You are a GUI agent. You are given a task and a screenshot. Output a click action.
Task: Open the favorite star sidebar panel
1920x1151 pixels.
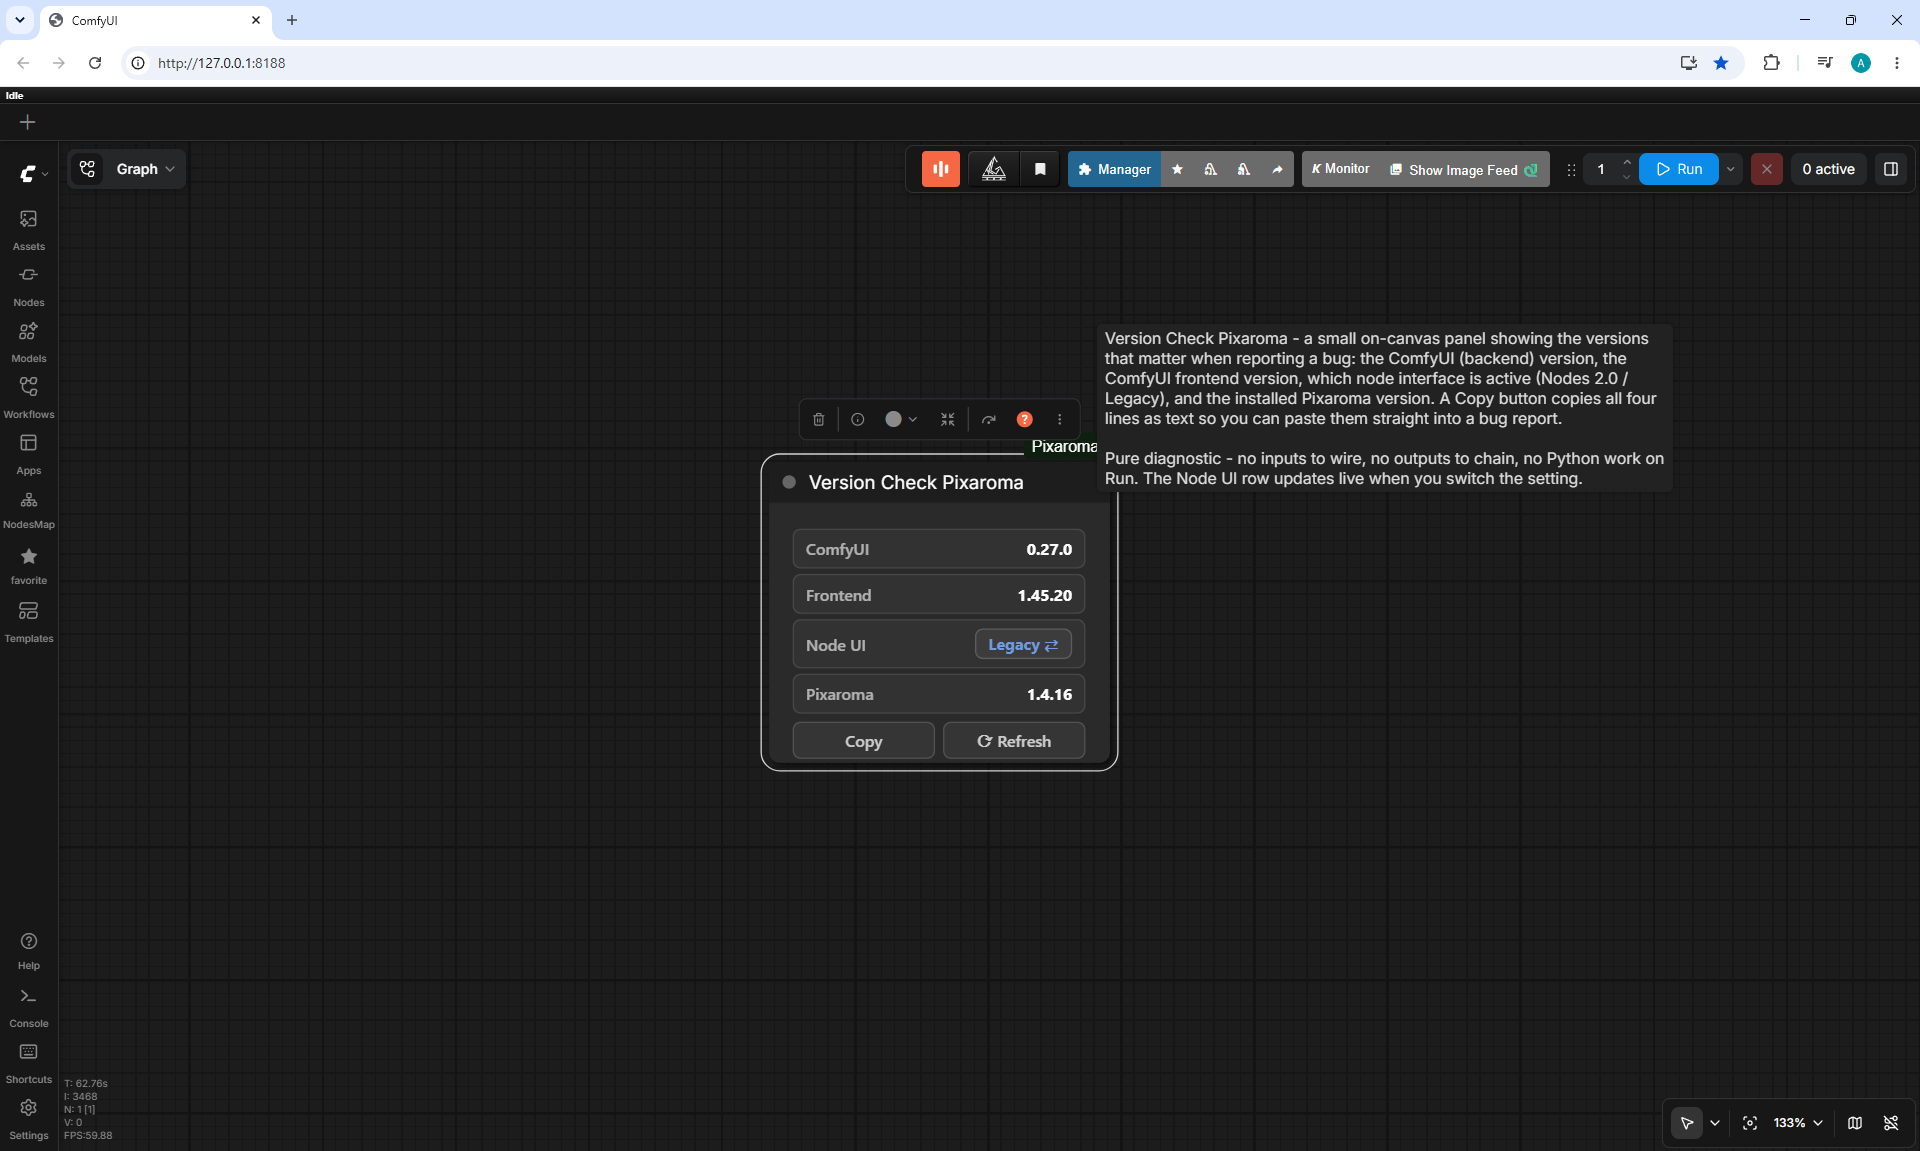tap(28, 565)
